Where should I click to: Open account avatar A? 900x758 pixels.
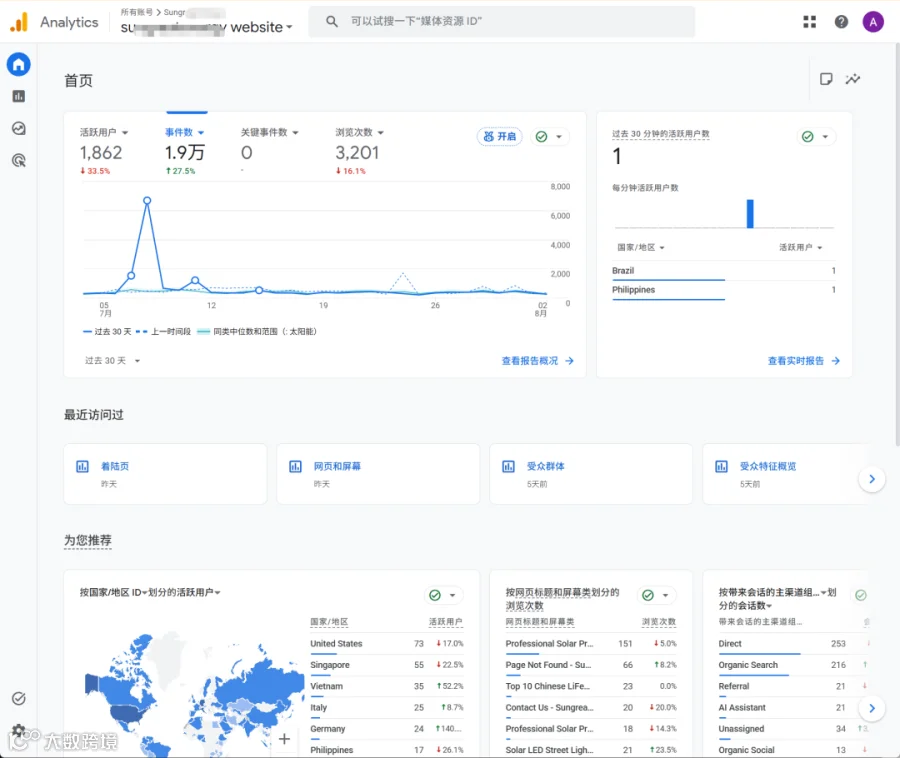(x=872, y=22)
